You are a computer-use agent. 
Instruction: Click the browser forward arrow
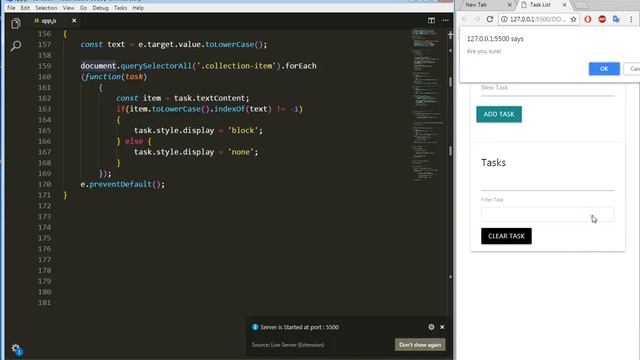[477, 19]
